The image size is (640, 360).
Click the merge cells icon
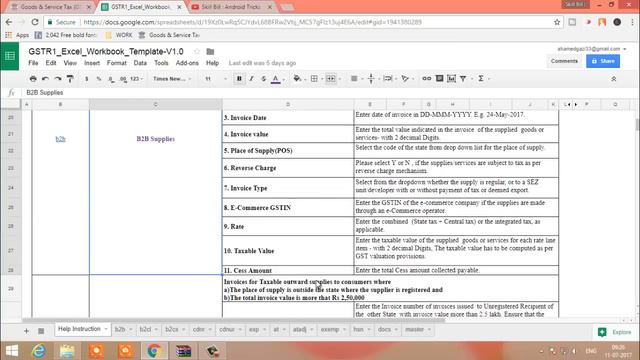(331, 78)
